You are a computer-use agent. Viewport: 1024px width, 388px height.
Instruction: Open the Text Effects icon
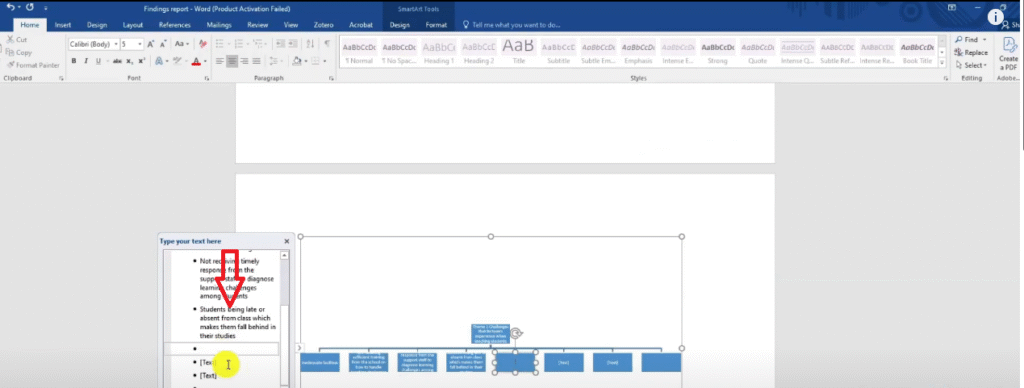pos(160,61)
